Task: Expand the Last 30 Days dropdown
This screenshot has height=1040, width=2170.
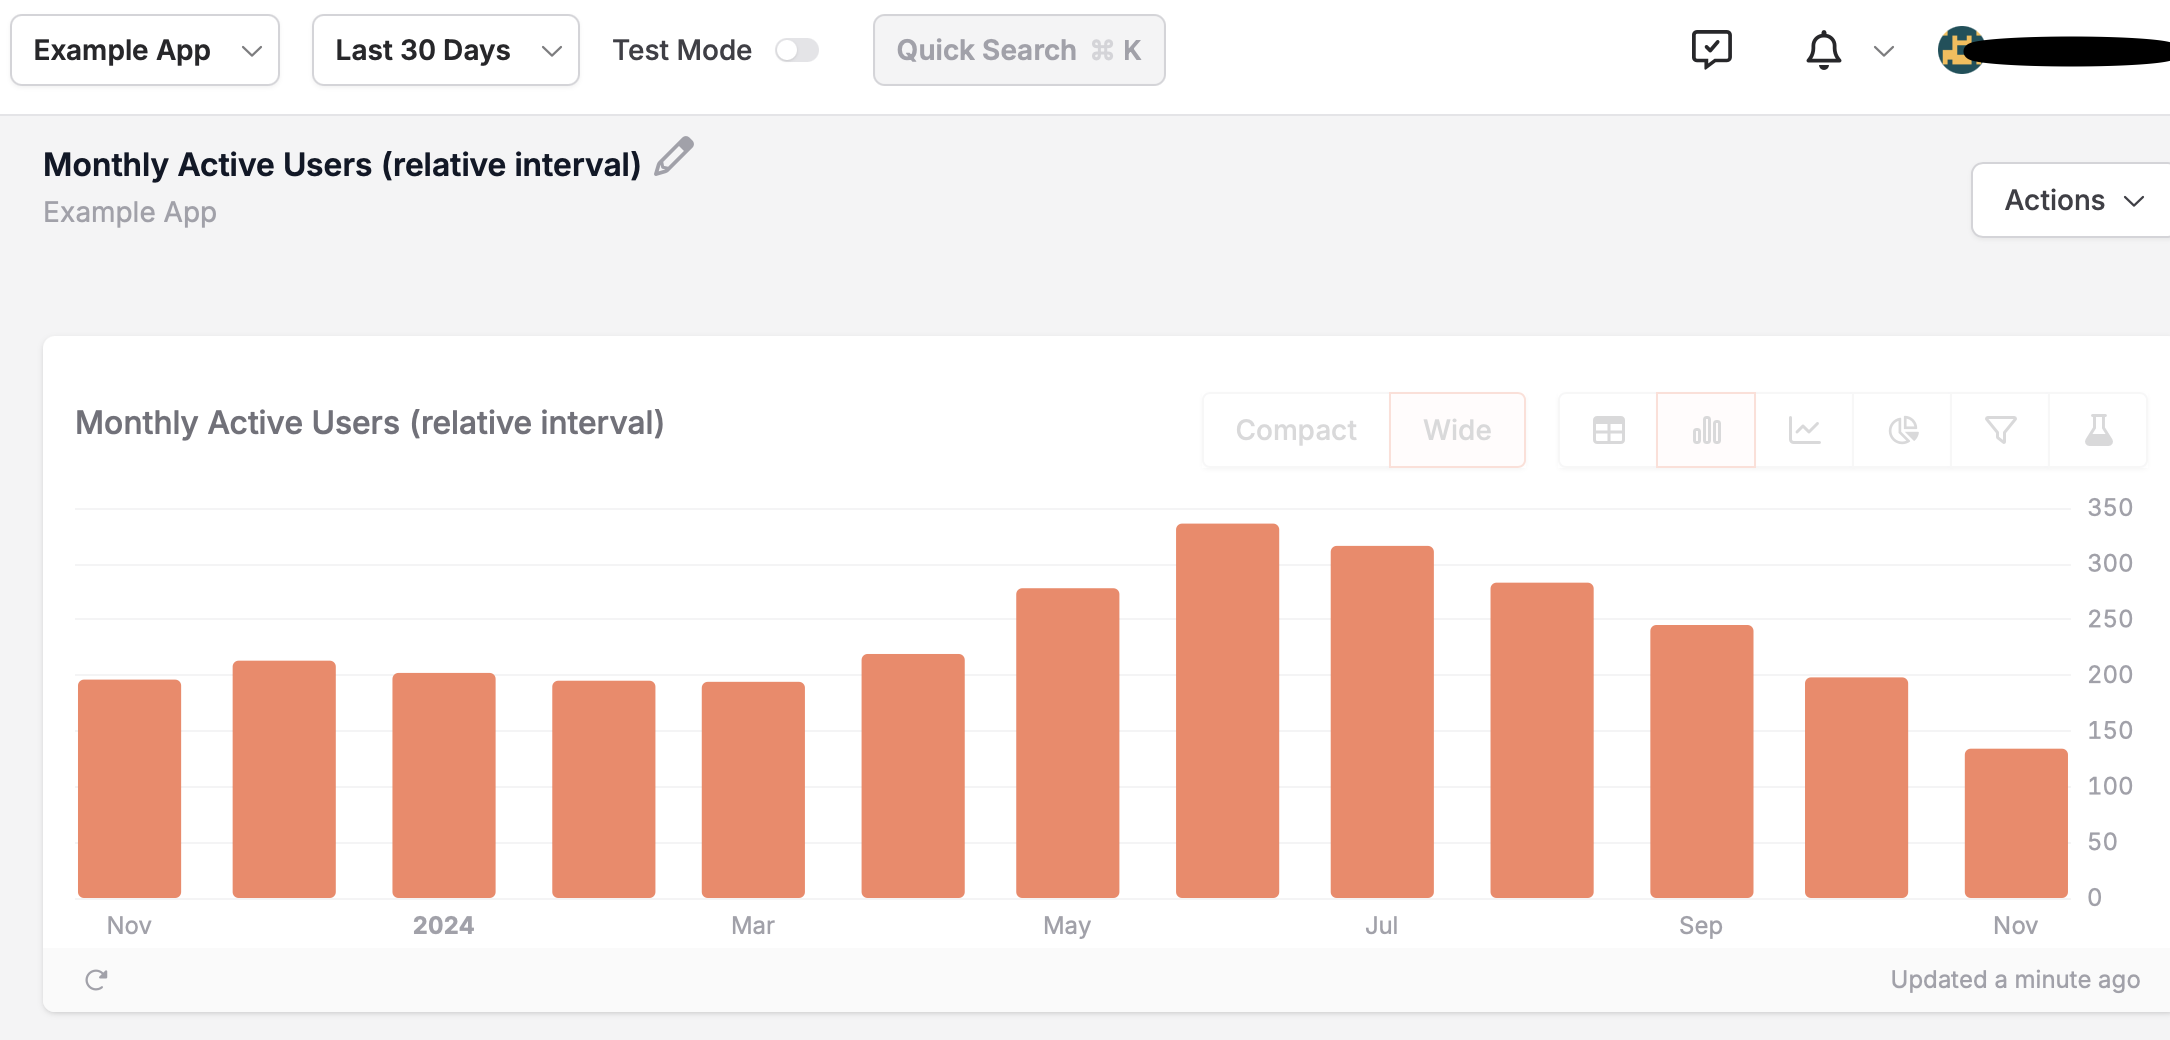Action: [x=446, y=50]
